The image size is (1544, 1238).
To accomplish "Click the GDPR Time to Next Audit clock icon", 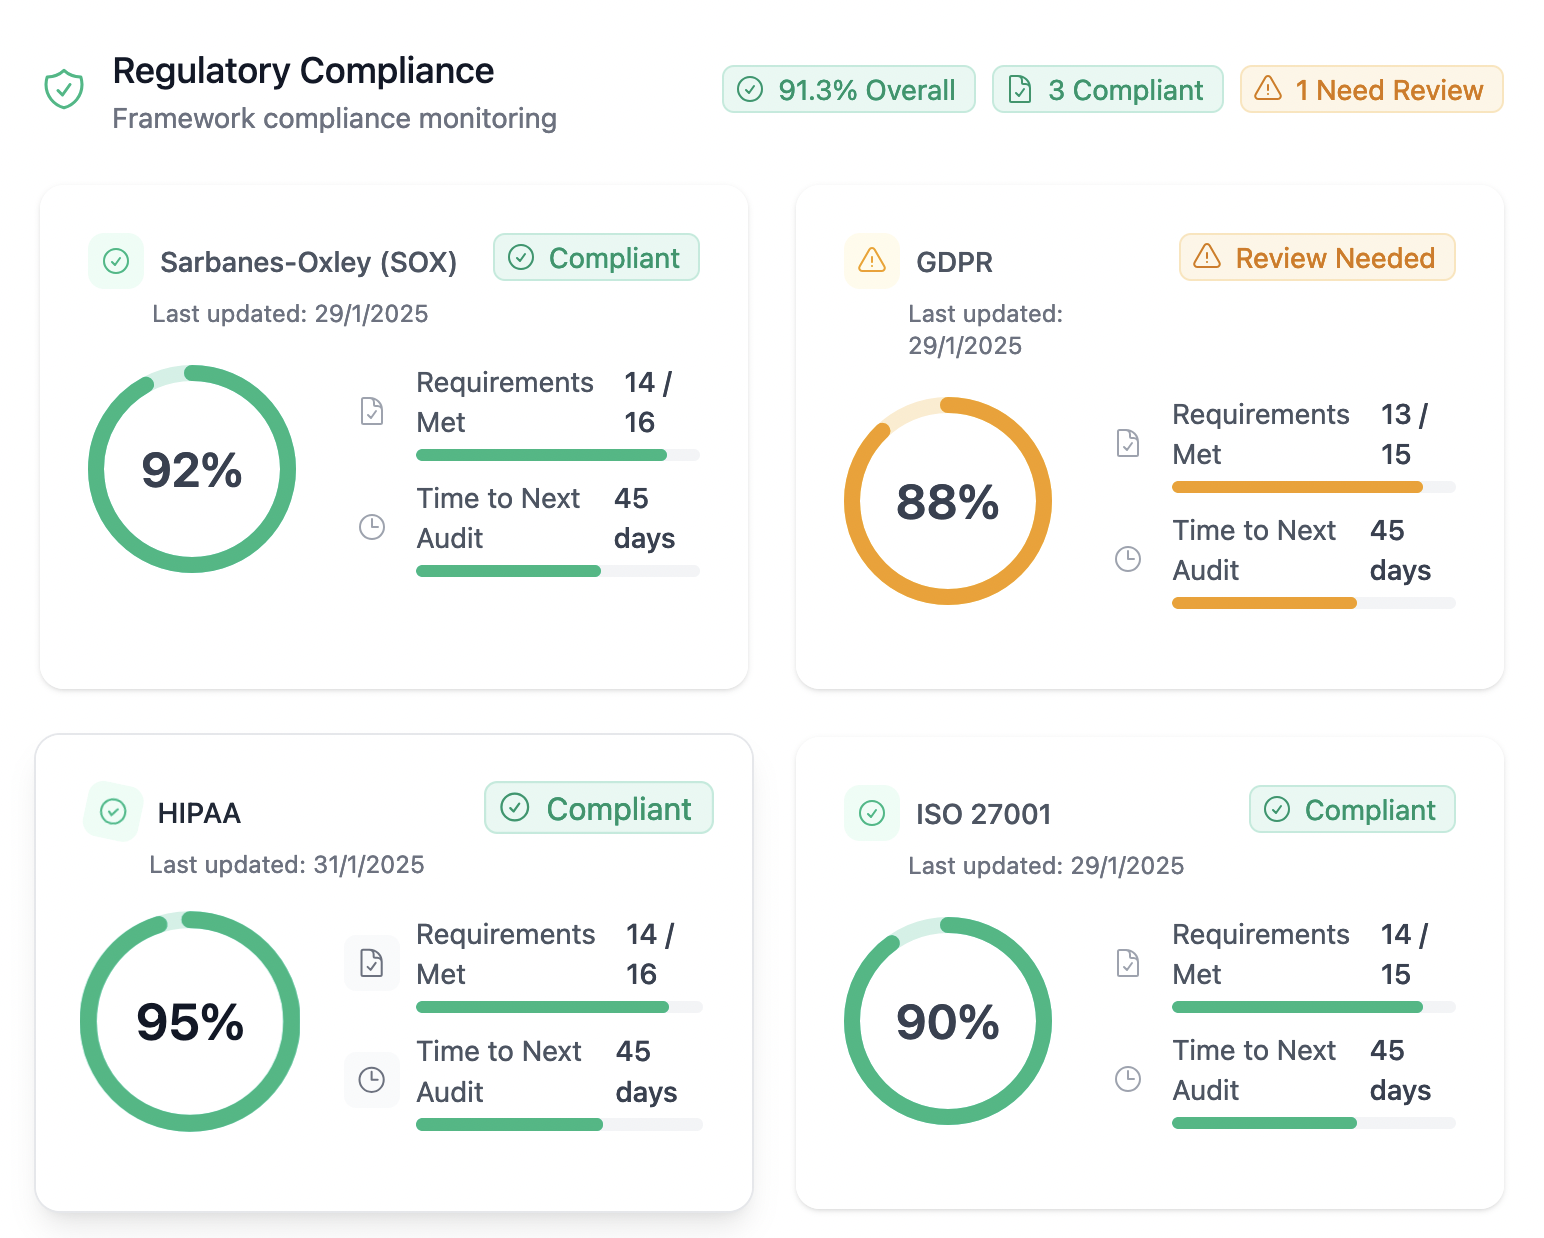I will pos(1128,559).
